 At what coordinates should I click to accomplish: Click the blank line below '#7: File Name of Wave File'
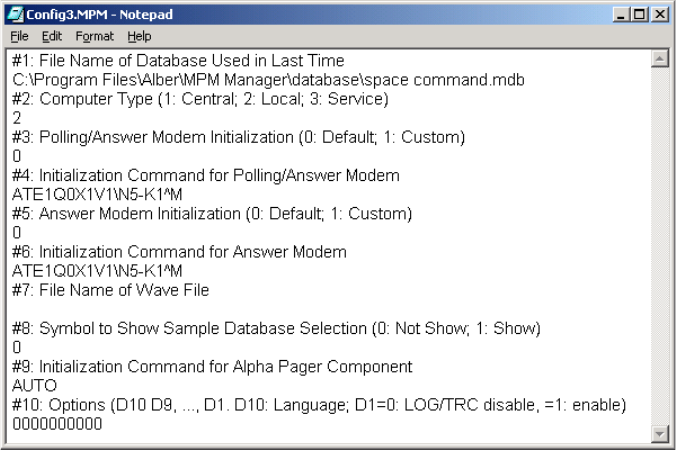coord(200,309)
